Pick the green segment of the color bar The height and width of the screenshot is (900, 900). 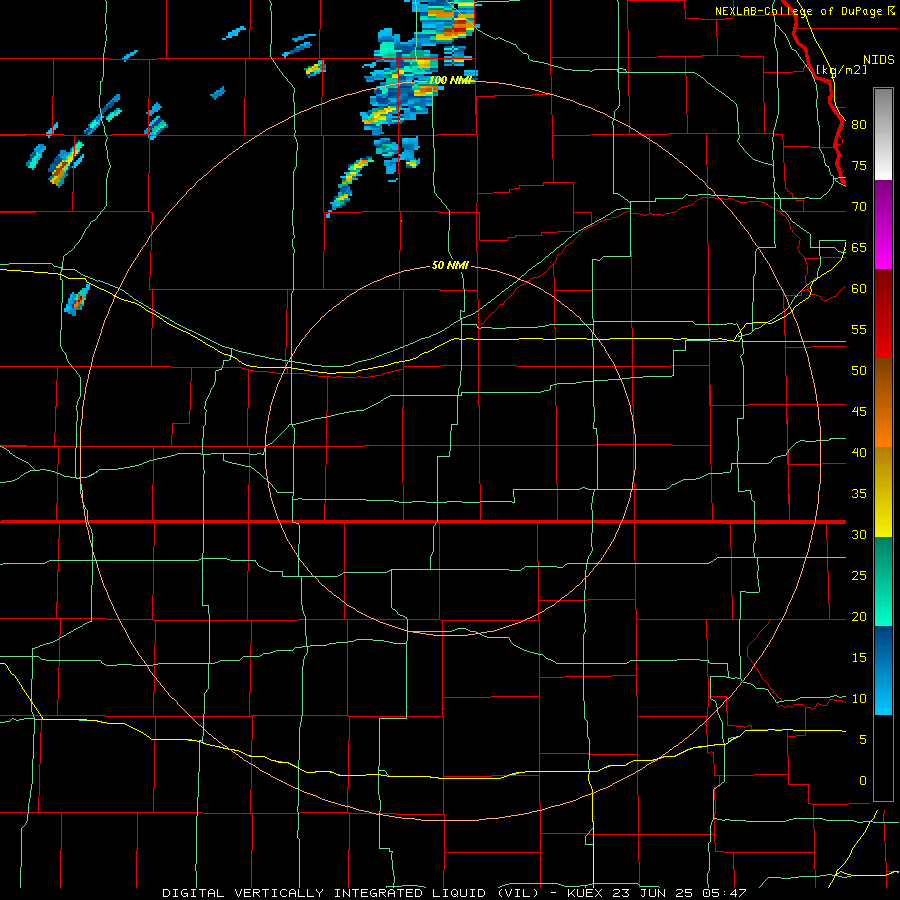click(883, 581)
